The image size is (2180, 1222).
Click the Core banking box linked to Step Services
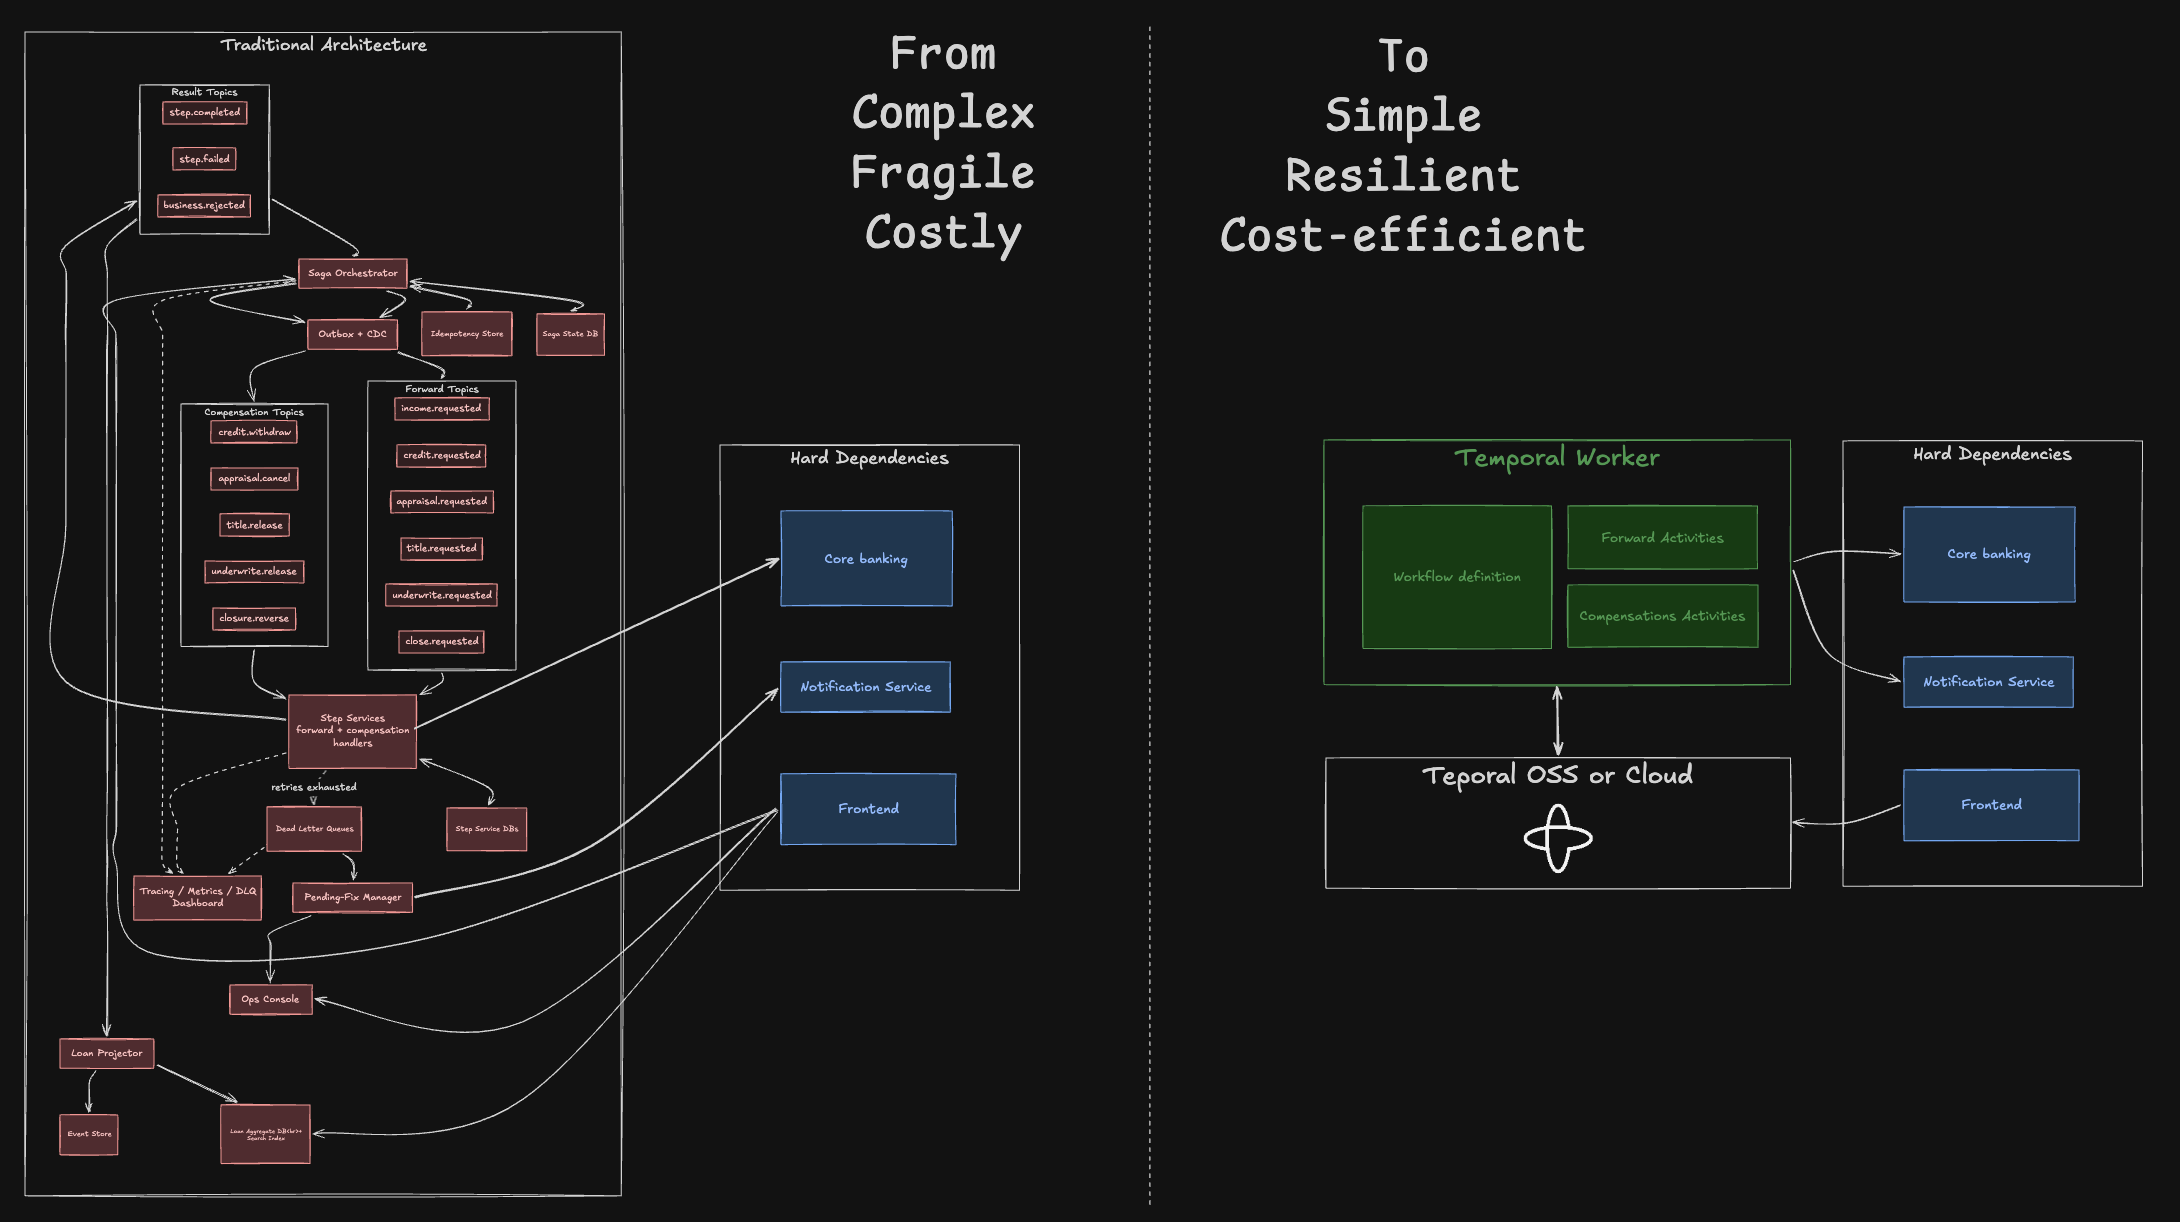click(866, 558)
